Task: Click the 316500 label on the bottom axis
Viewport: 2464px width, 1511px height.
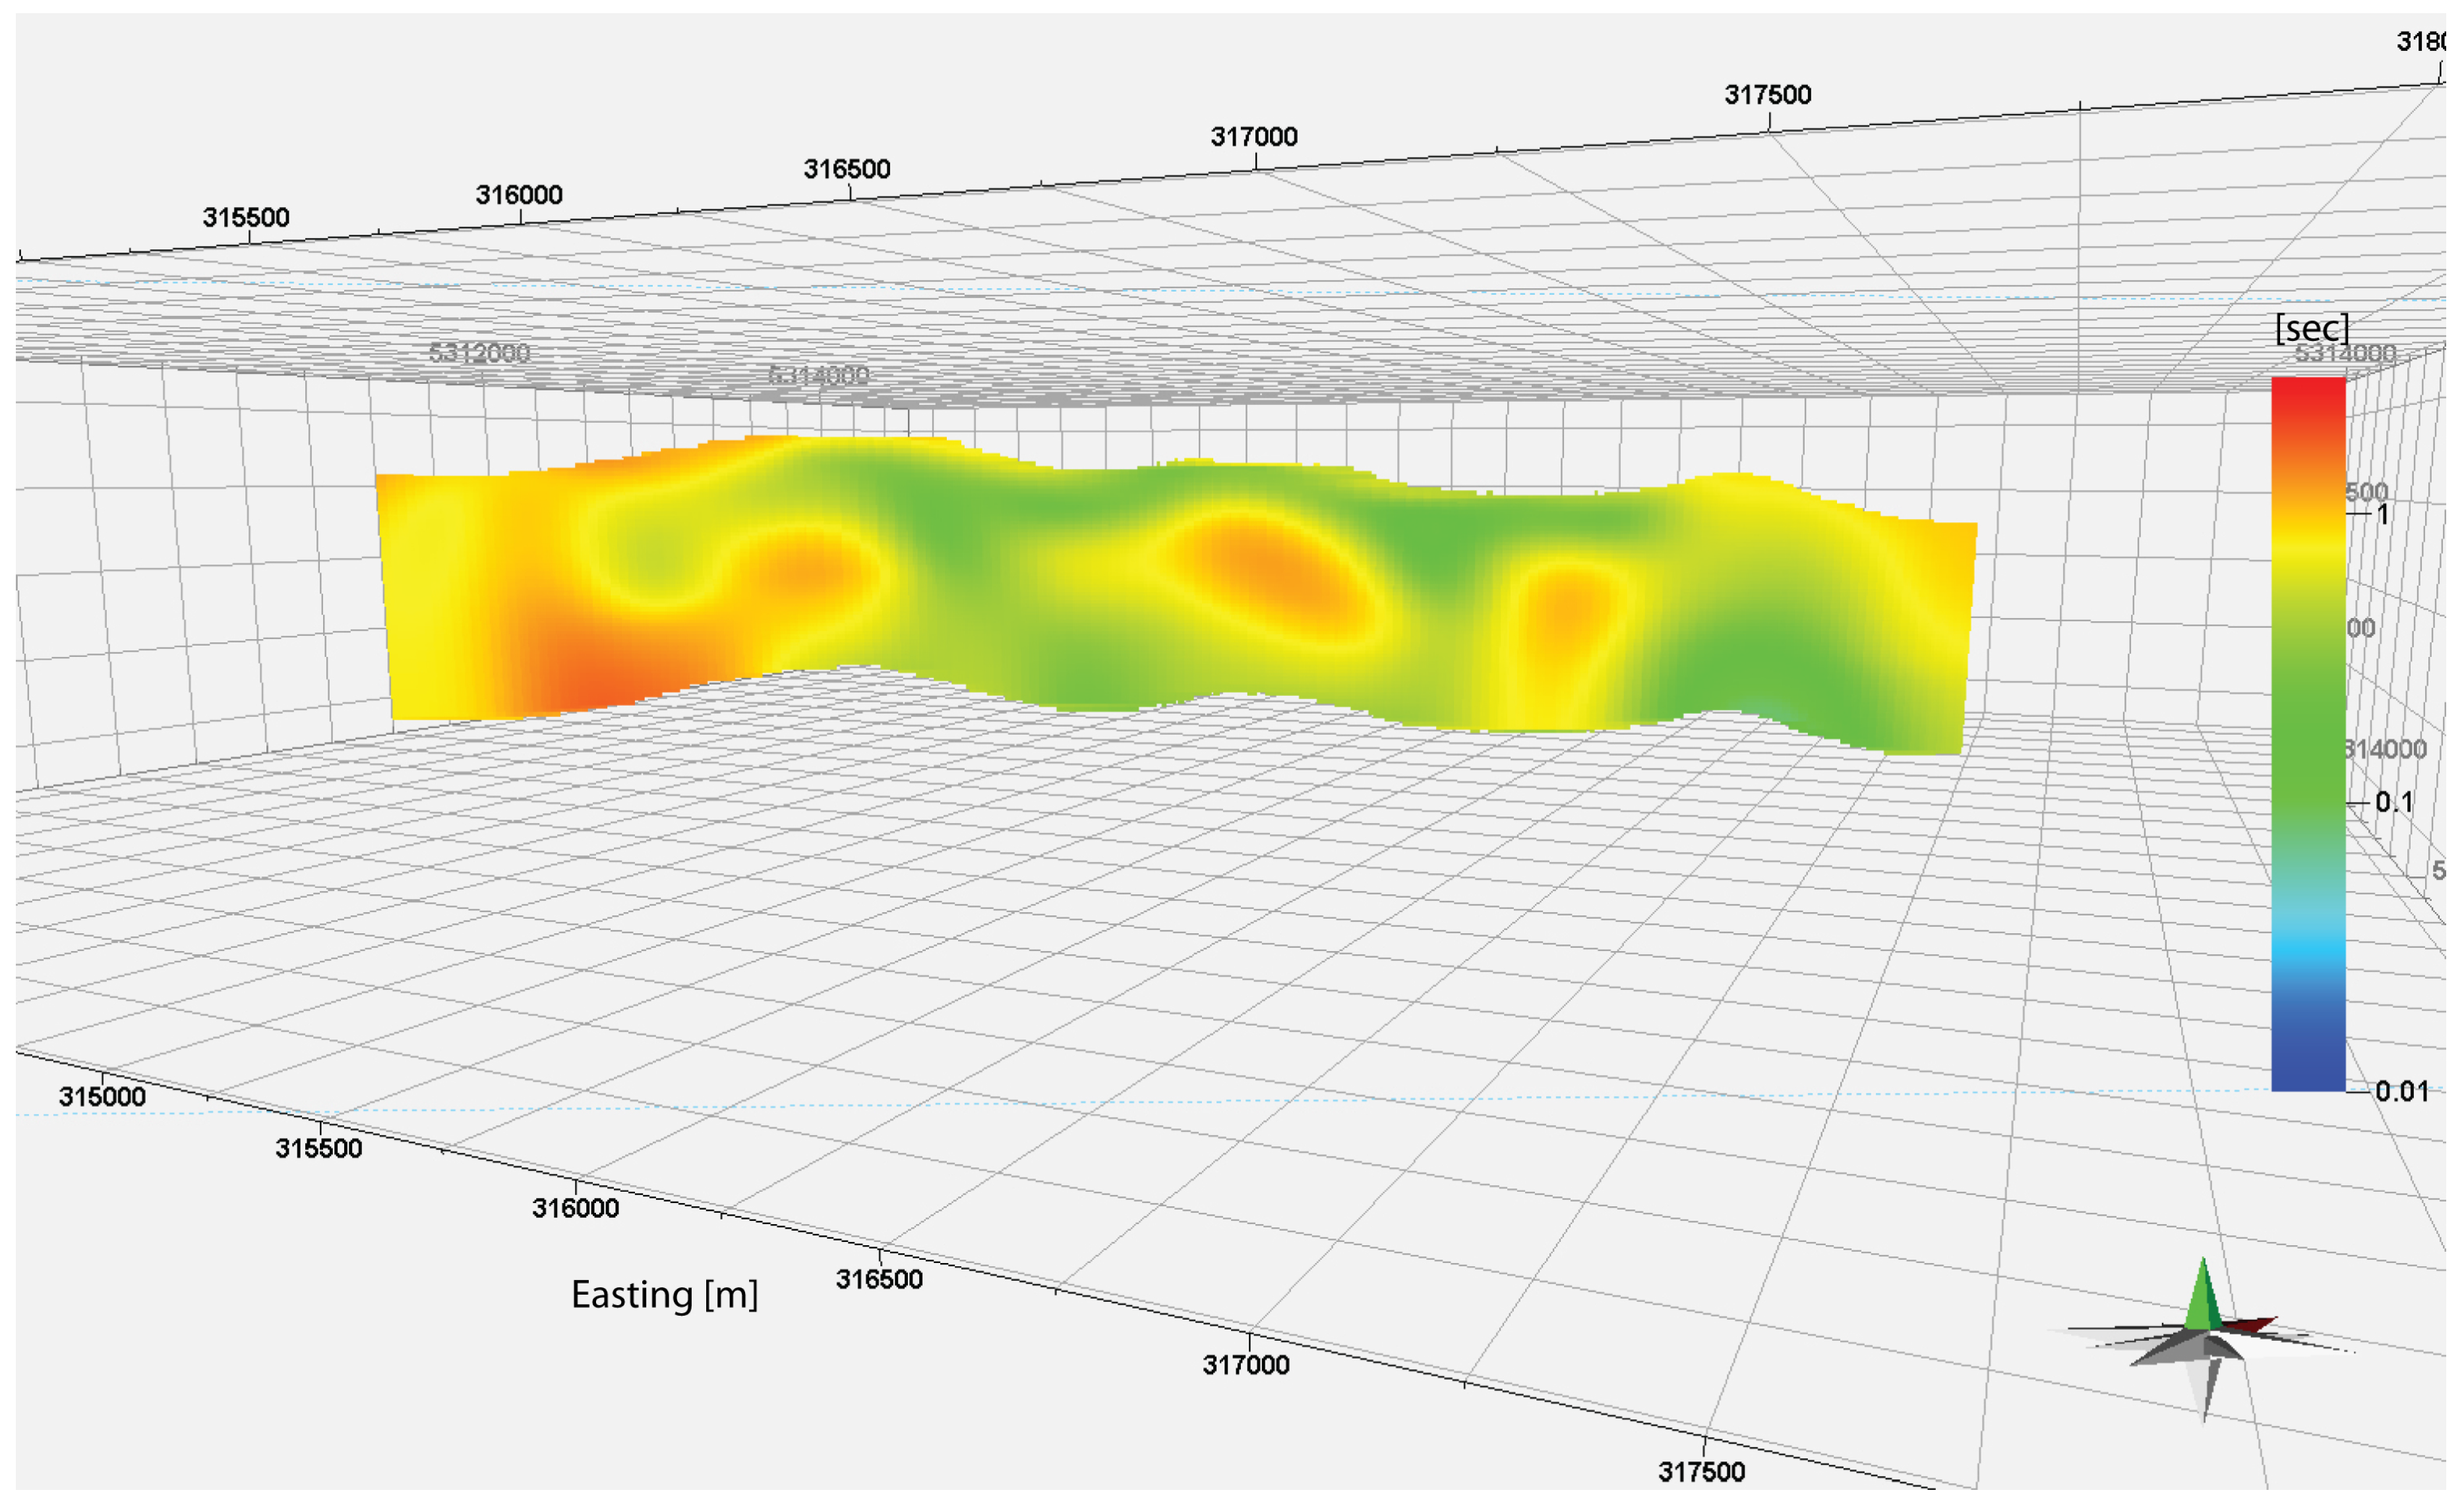Action: pos(879,1279)
